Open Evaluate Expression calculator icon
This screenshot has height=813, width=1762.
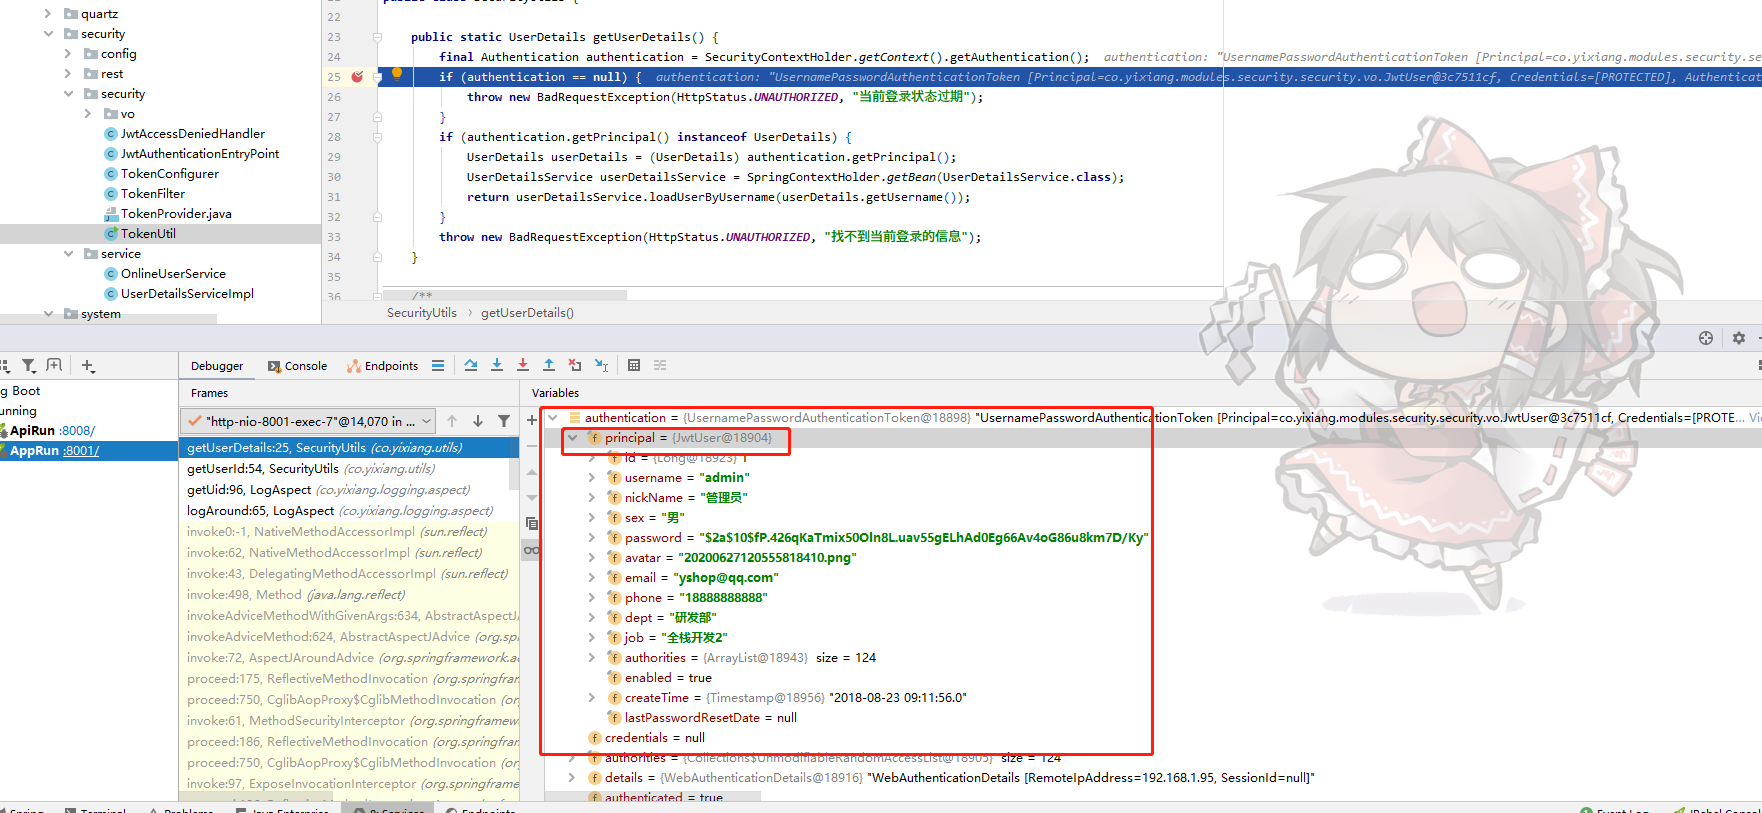tap(634, 366)
